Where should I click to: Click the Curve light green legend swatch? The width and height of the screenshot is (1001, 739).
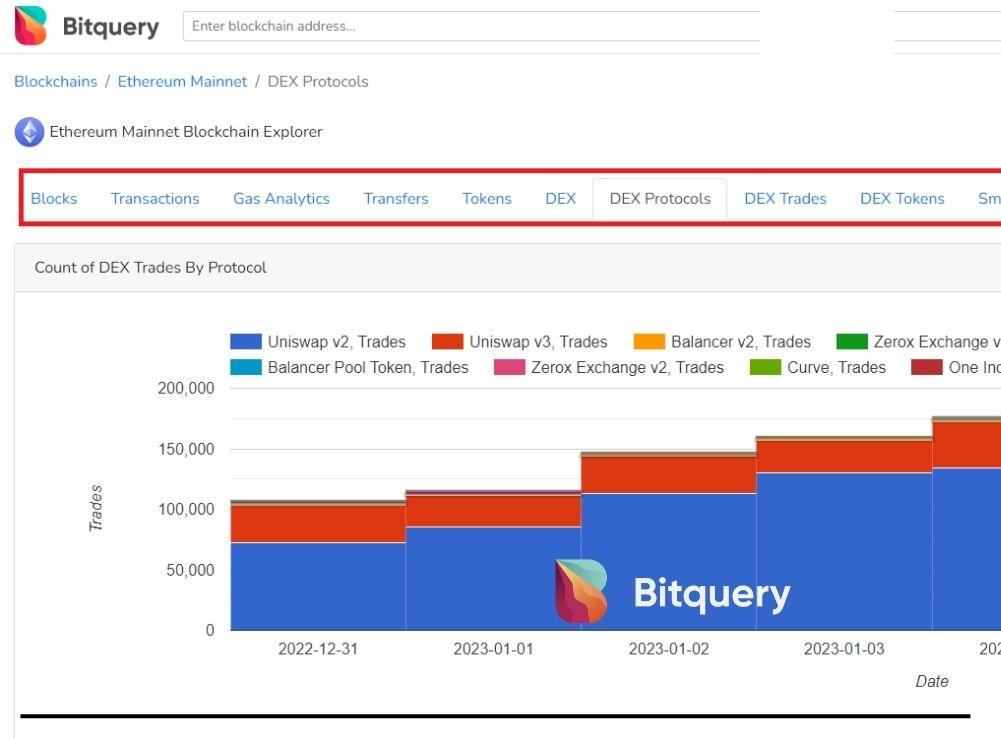tap(765, 367)
